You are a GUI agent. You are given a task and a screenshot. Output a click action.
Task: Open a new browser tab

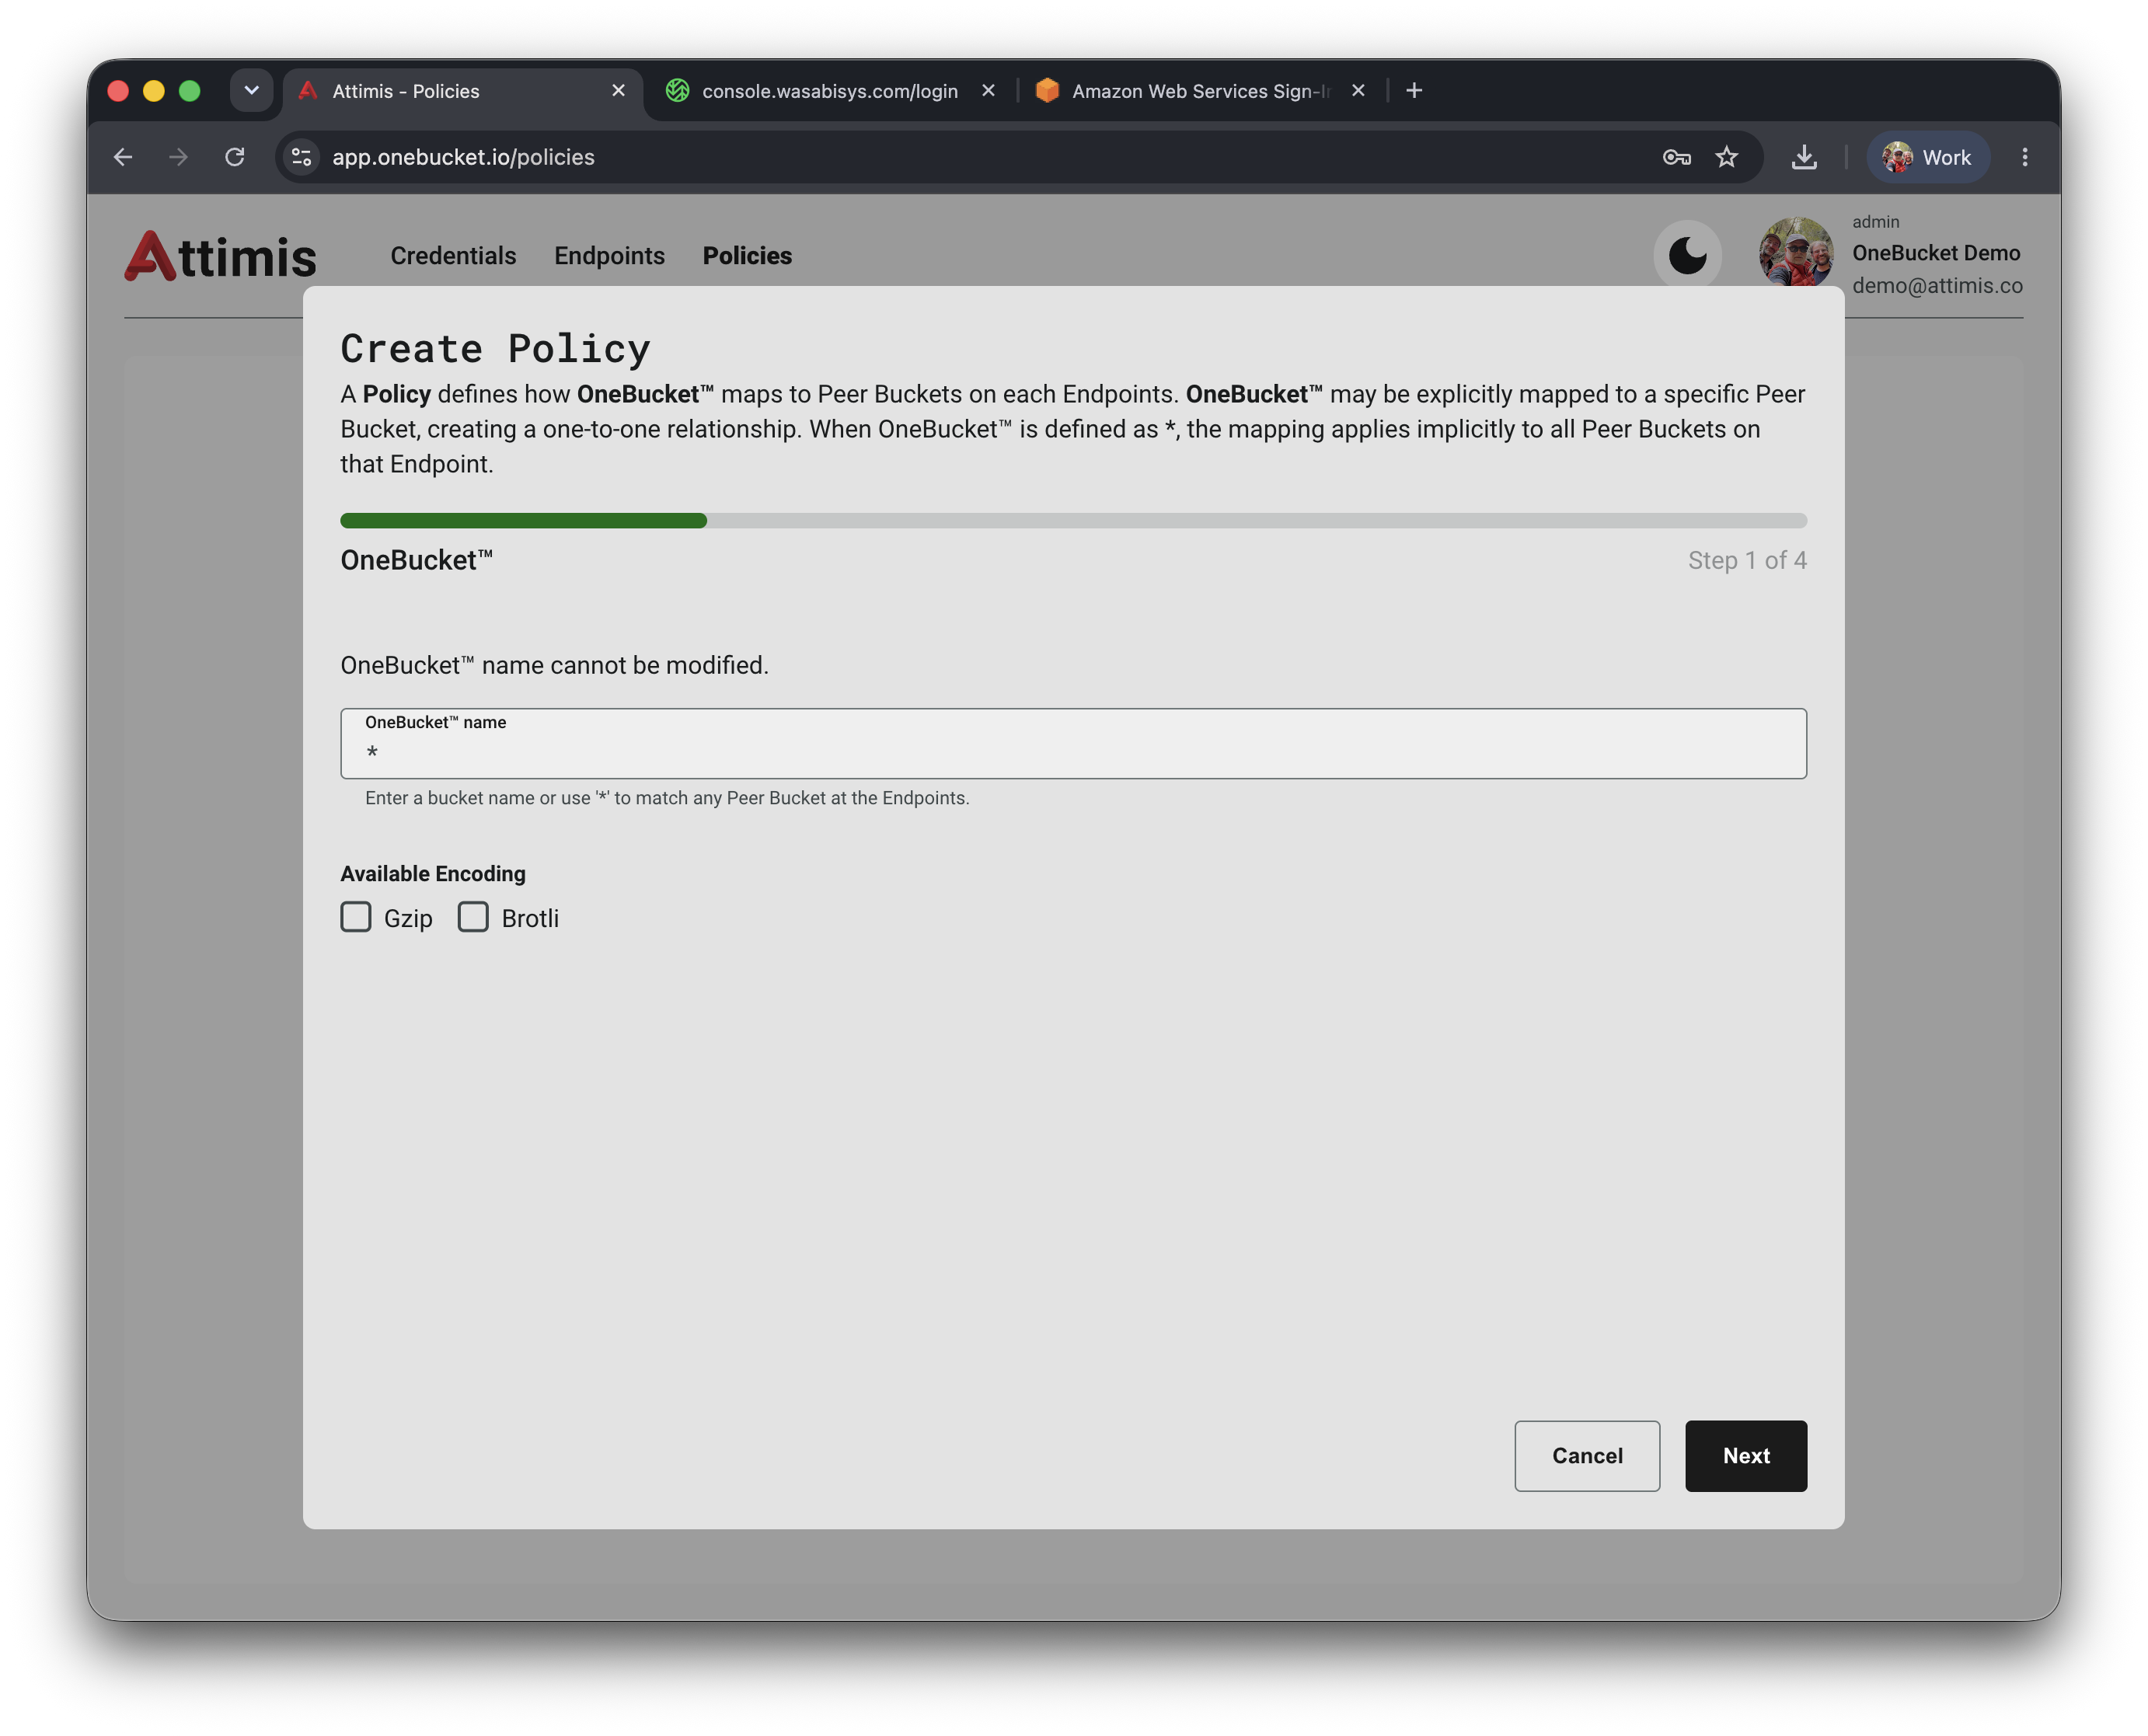1414,91
